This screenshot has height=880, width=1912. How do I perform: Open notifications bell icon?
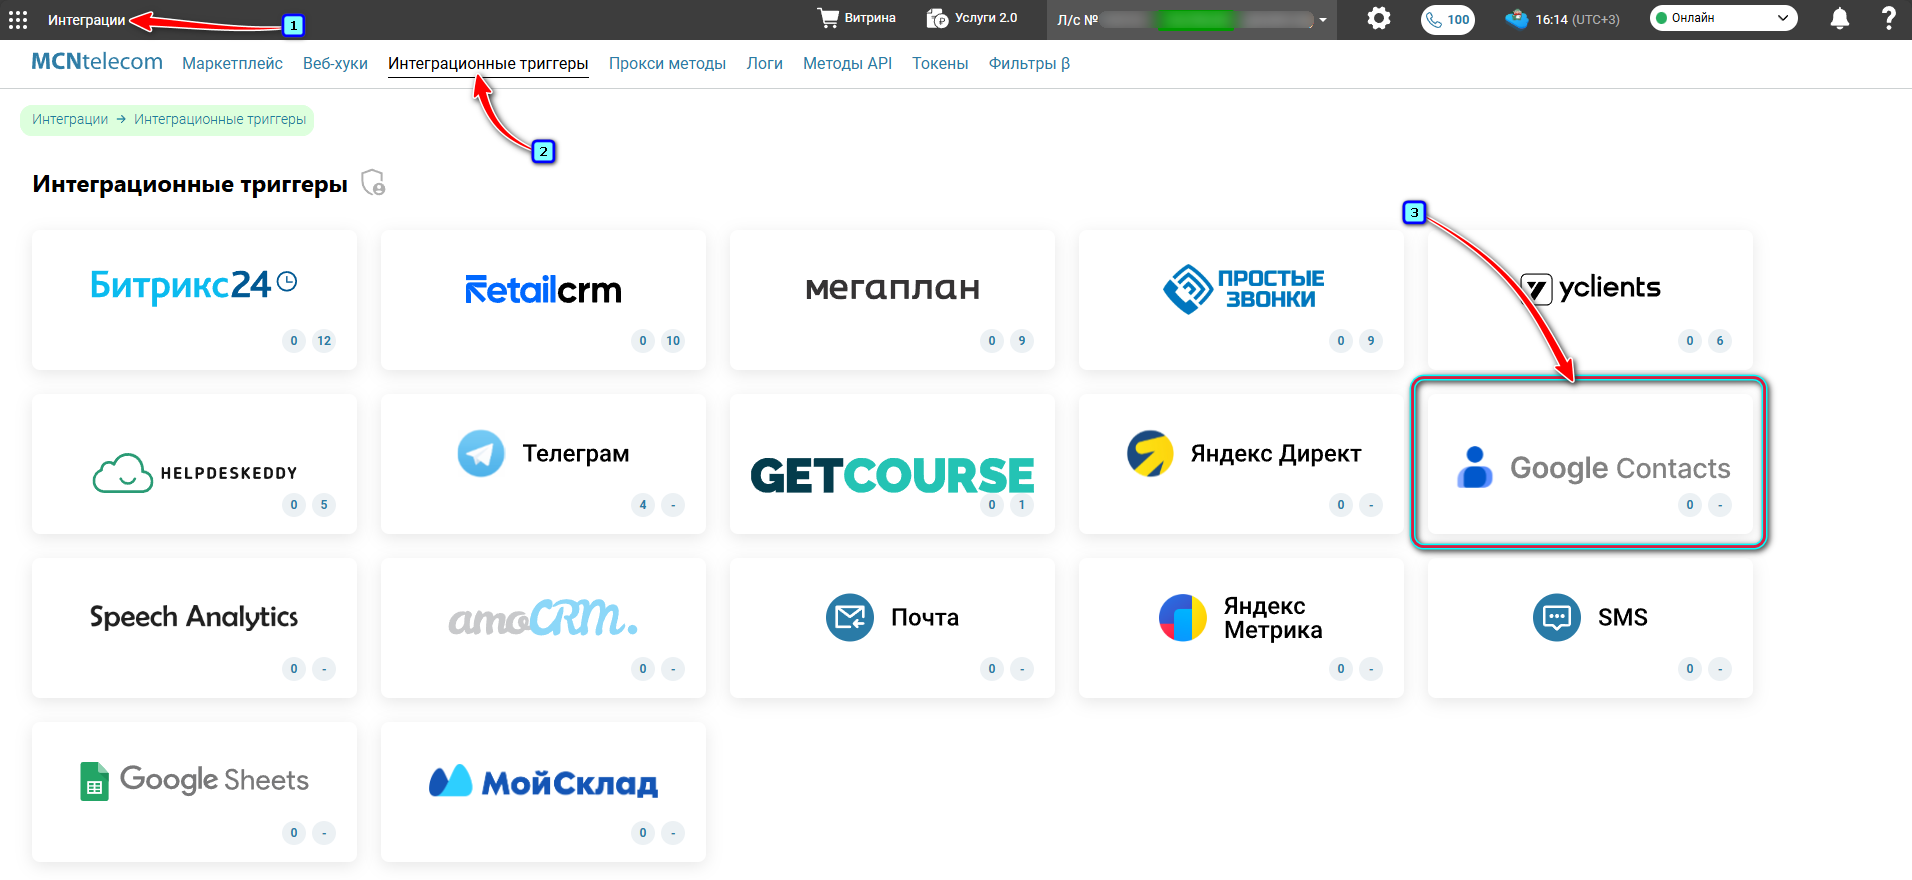1840,19
